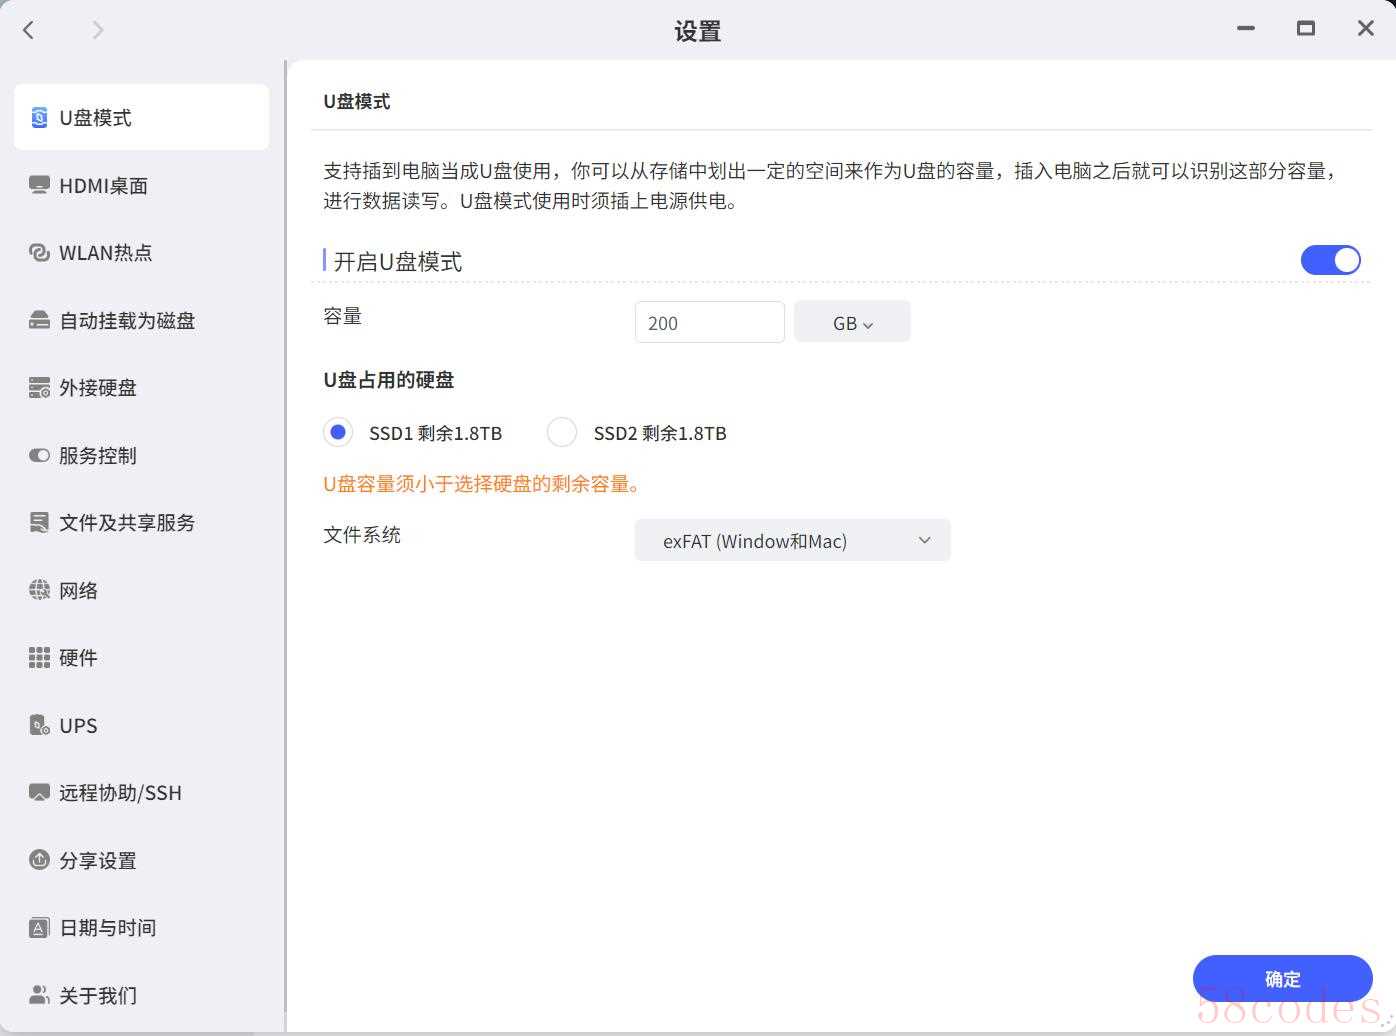This screenshot has width=1396, height=1036.
Task: Click the 外接硬盘 drive icon
Action: click(39, 388)
